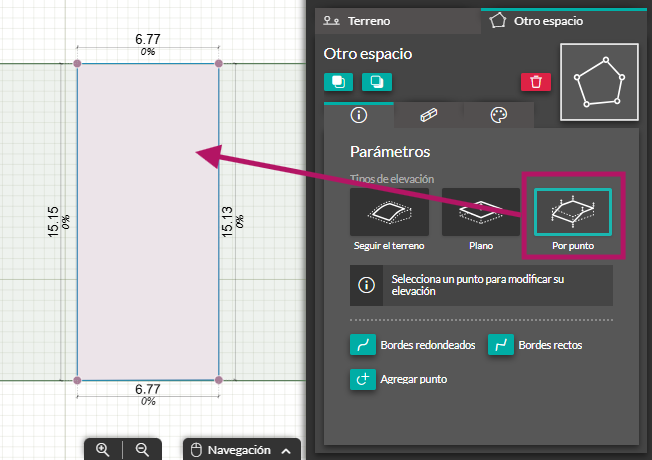This screenshot has height=460, width=652.
Task: Click the Agregar punto icon button
Action: pyautogui.click(x=363, y=379)
